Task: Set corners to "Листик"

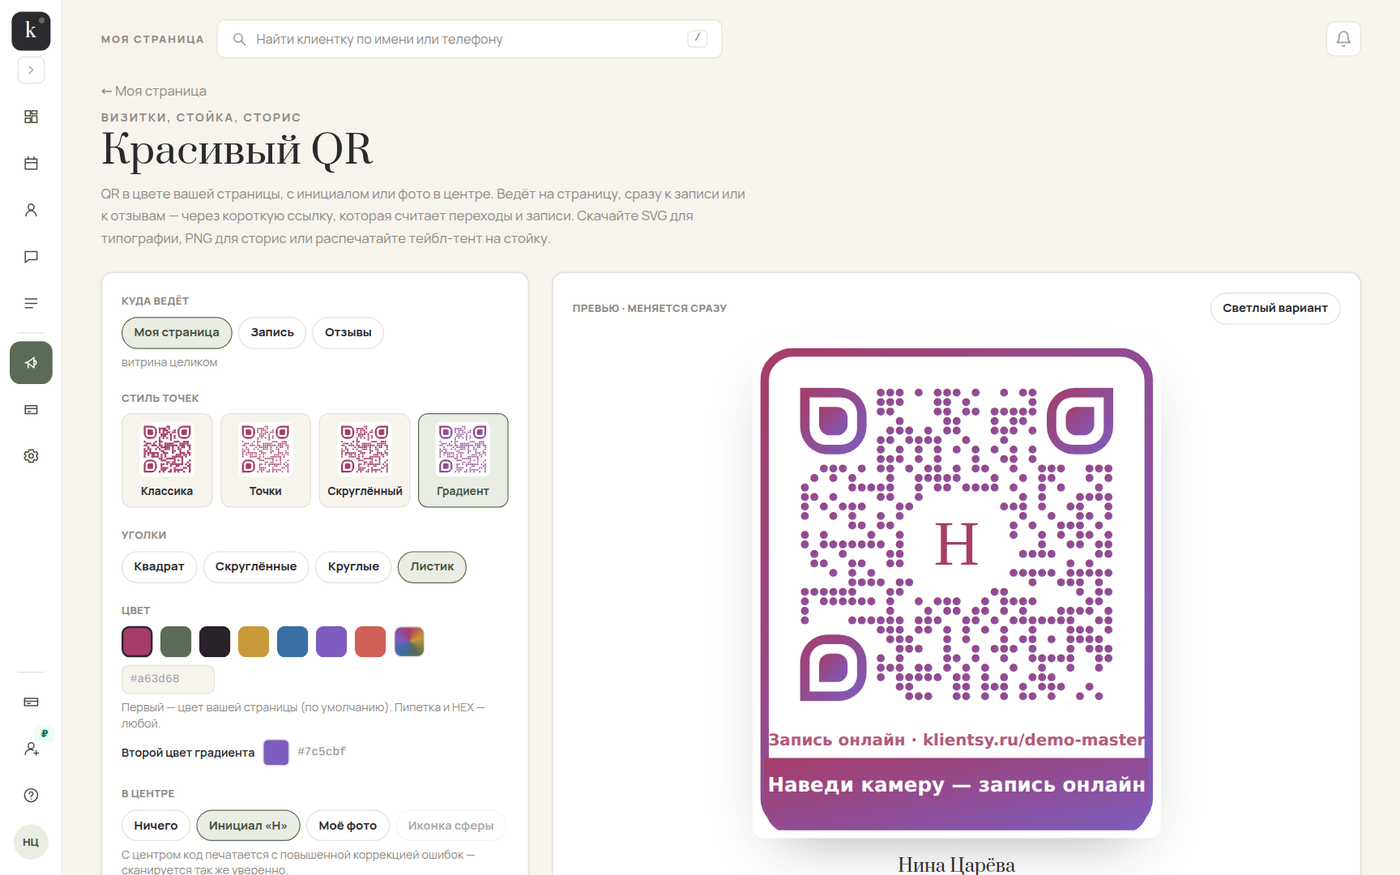Action: click(x=432, y=567)
